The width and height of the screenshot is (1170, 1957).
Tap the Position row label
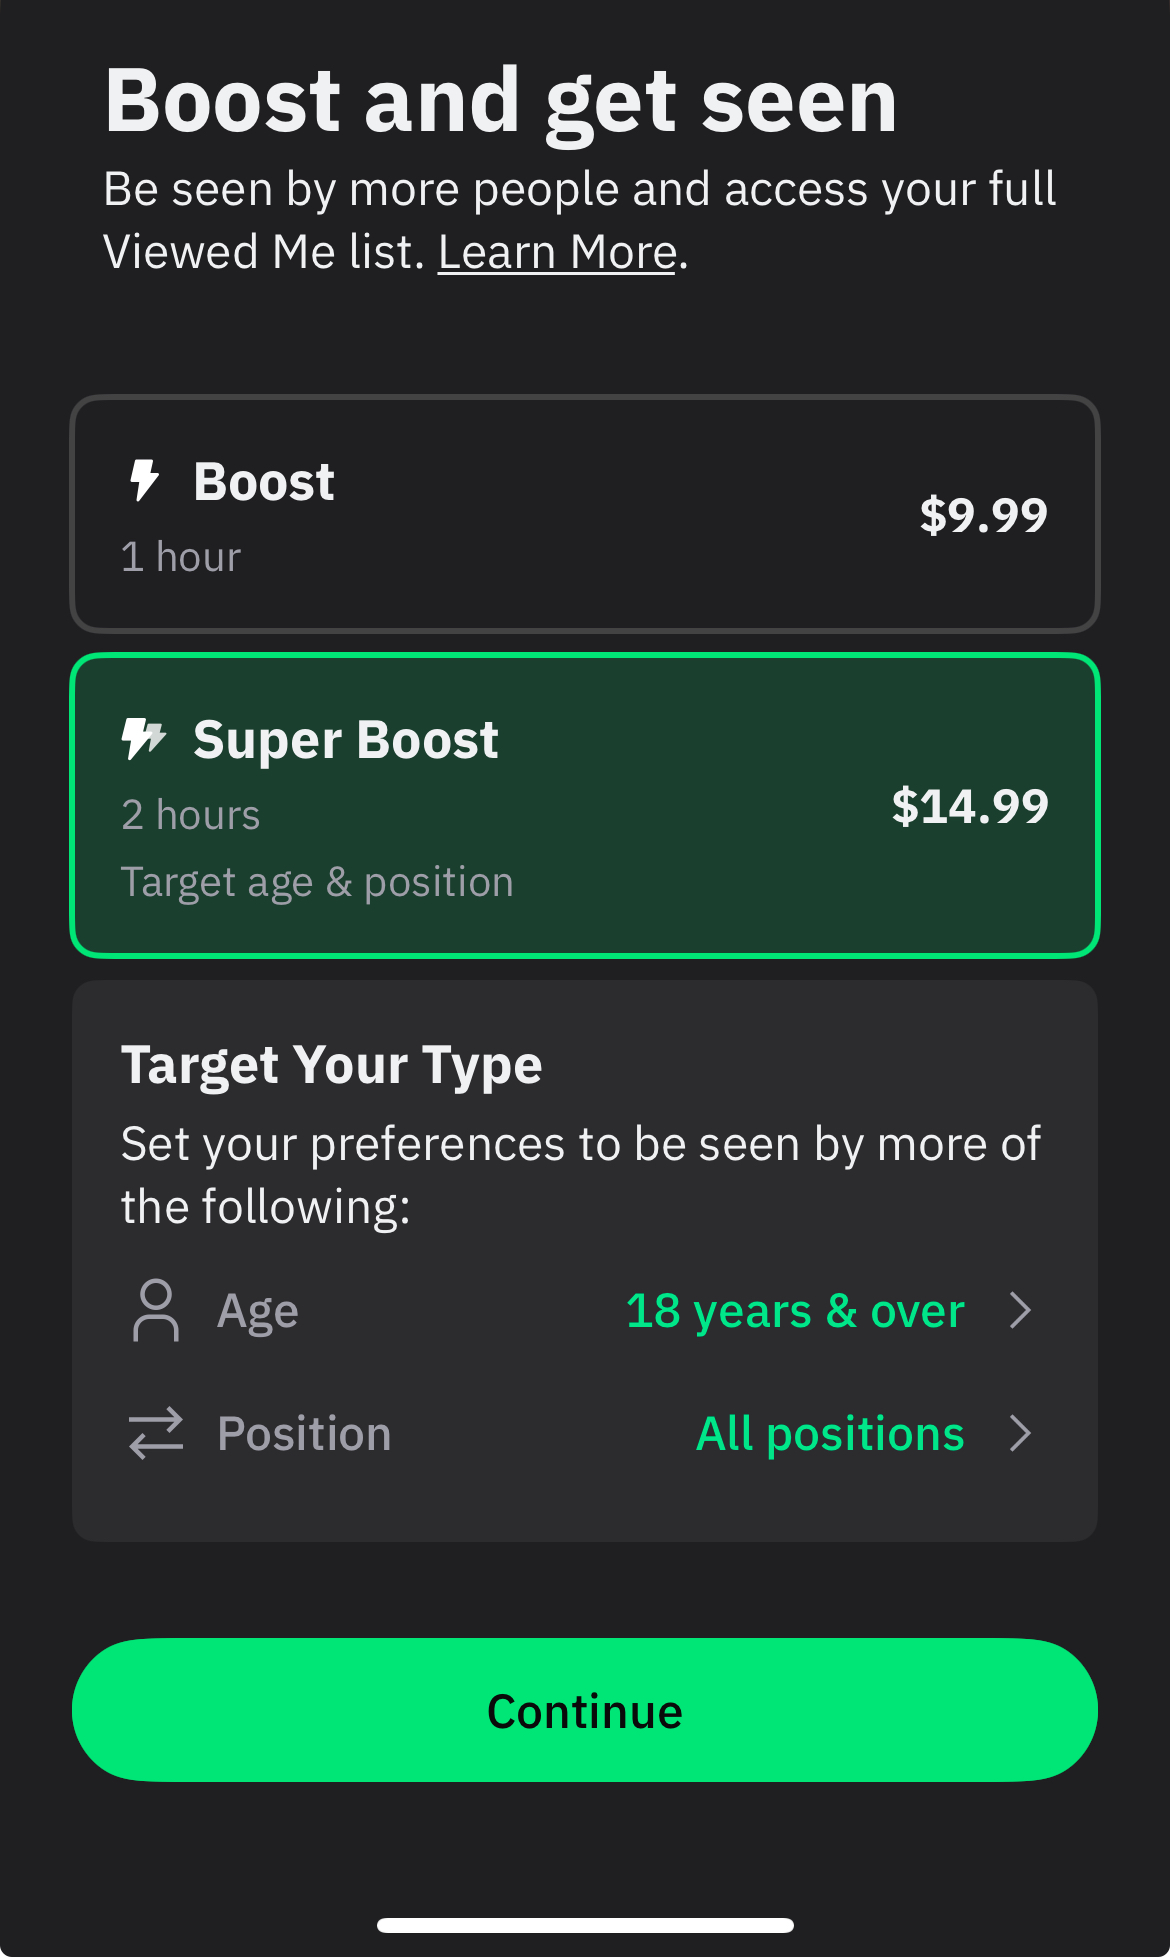[x=304, y=1434]
